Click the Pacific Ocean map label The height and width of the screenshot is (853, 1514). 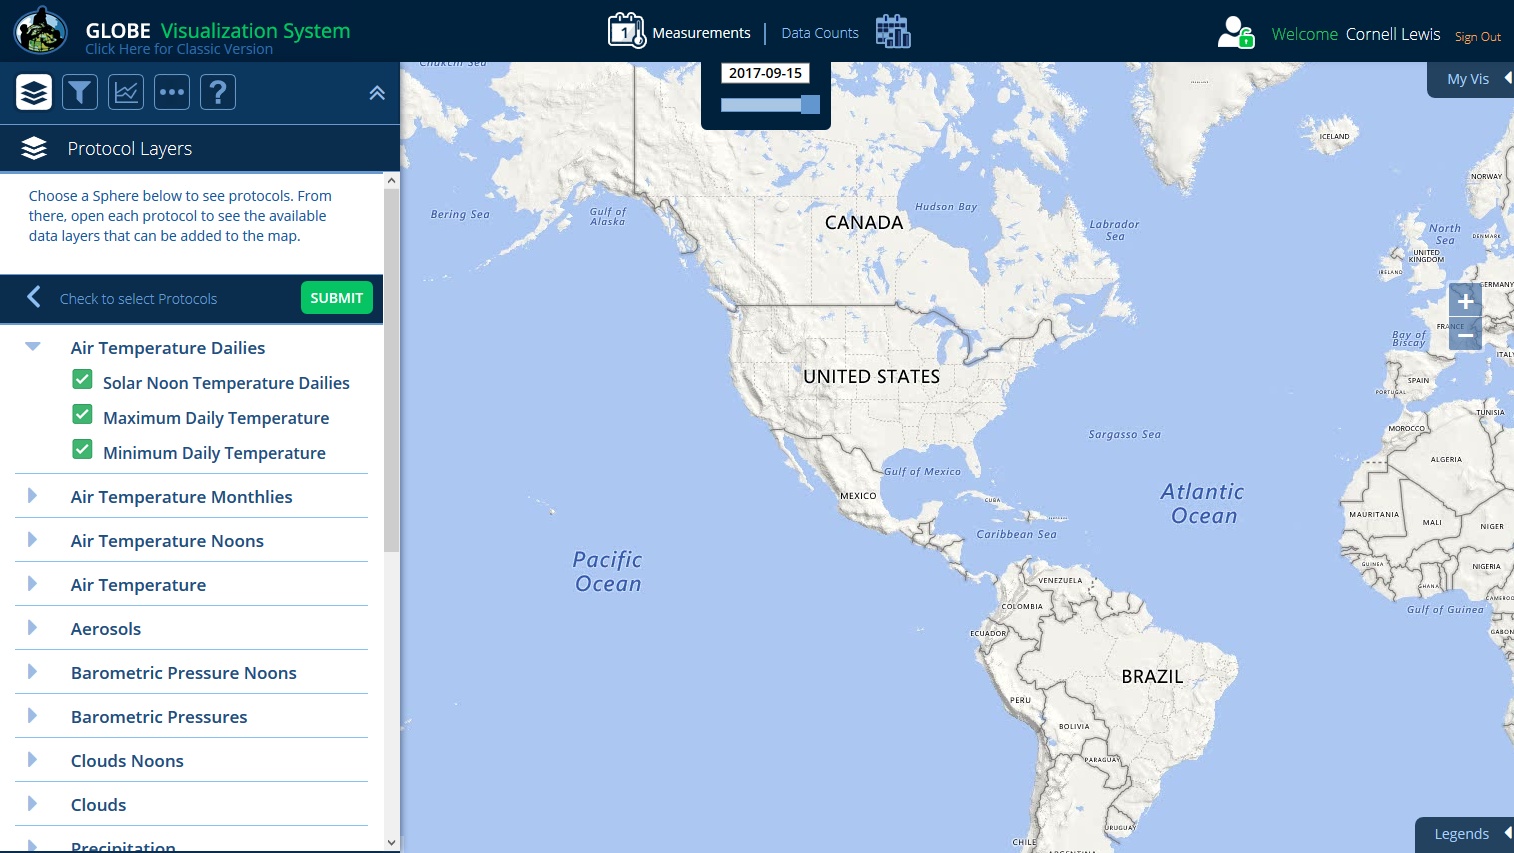pyautogui.click(x=608, y=572)
